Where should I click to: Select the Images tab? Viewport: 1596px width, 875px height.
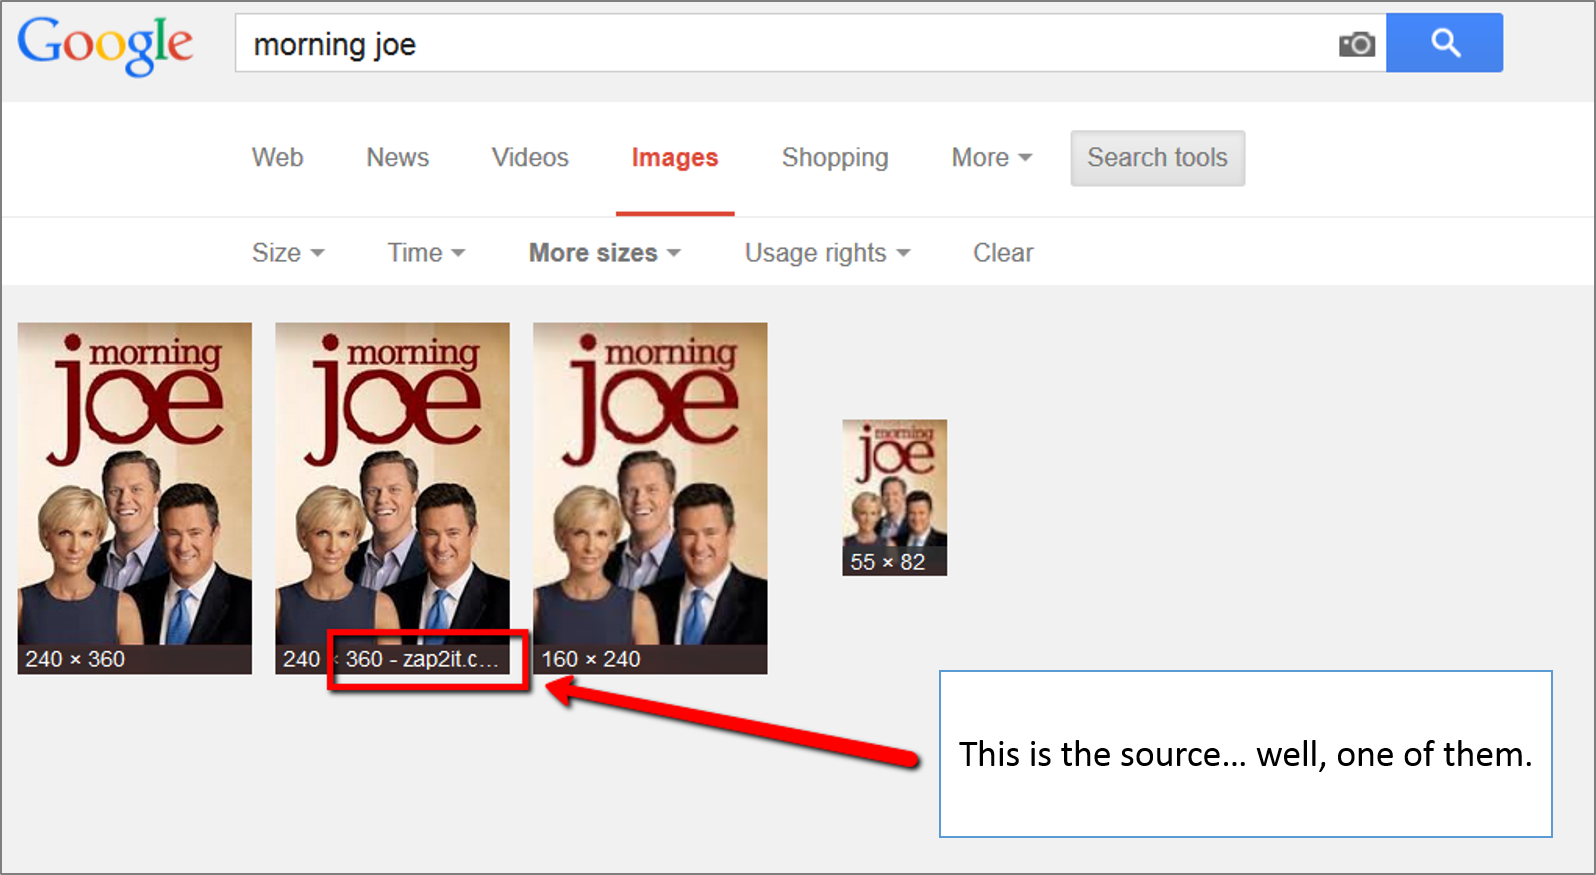pos(675,158)
